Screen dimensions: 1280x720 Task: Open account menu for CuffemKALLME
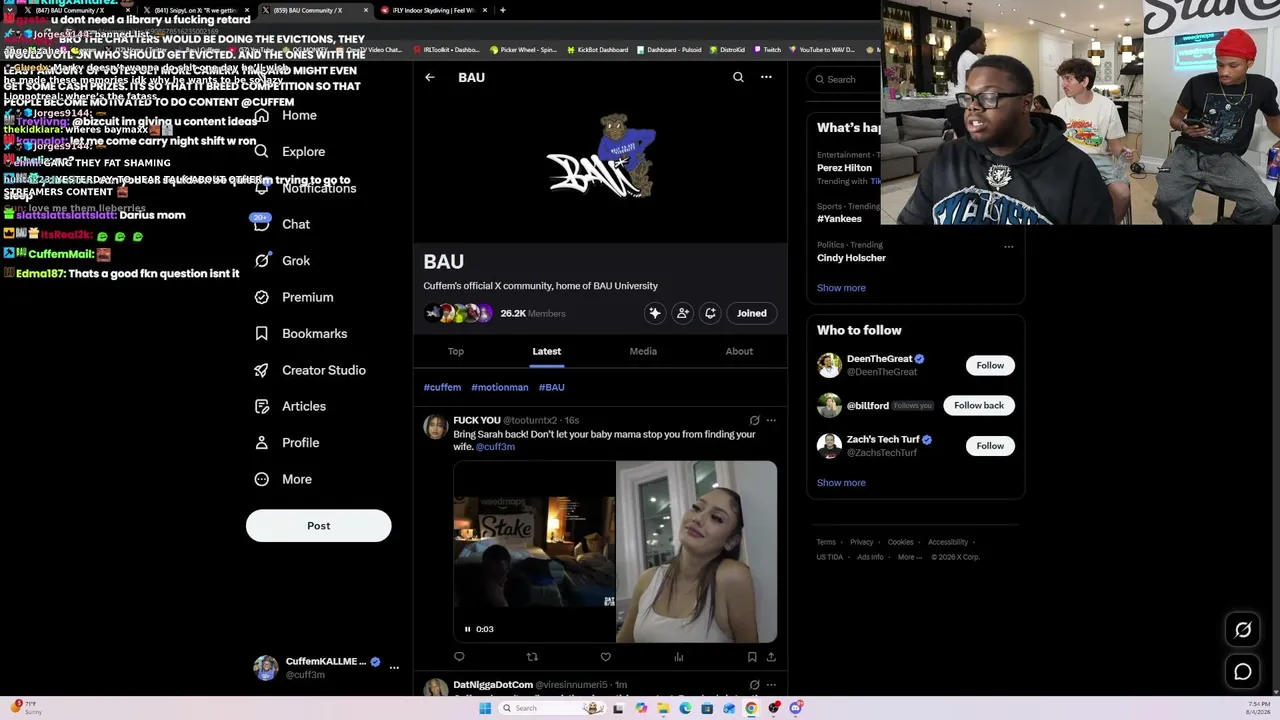326,668
